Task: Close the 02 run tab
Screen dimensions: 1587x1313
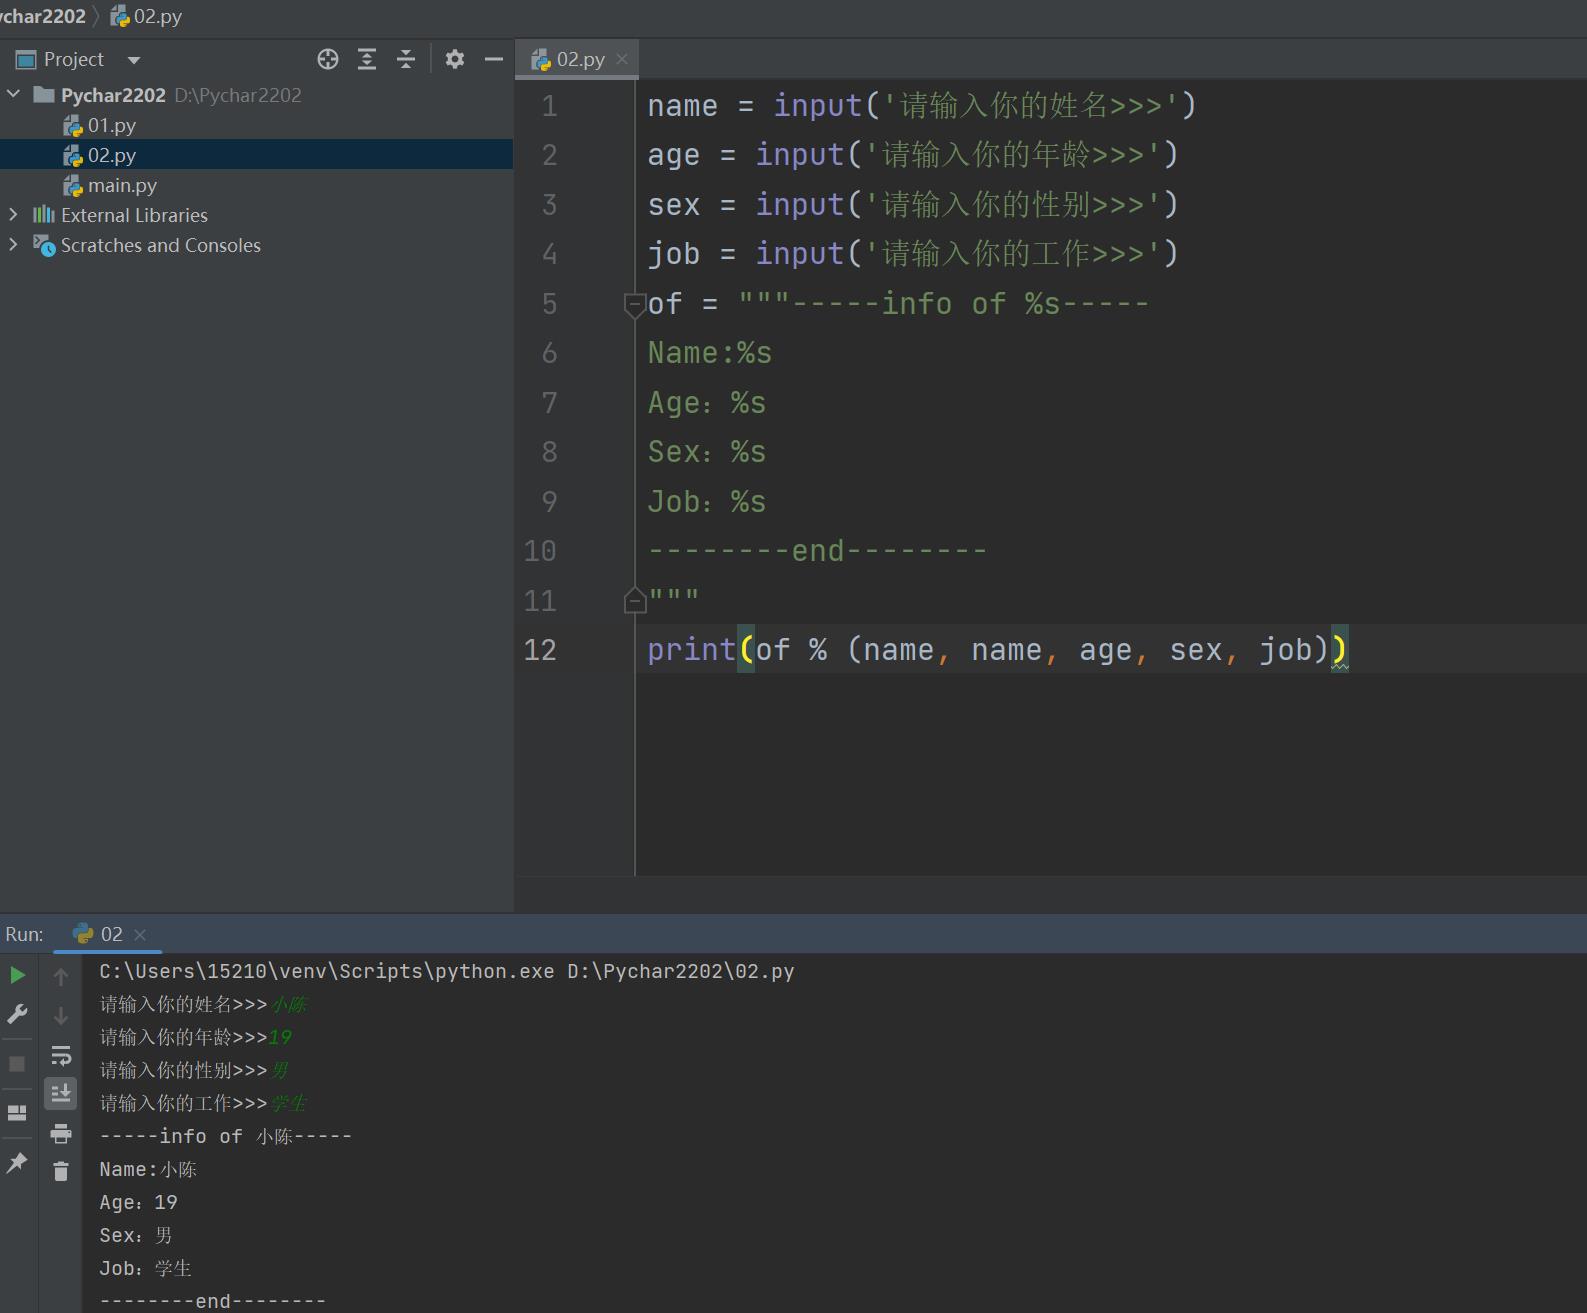Action: 140,935
